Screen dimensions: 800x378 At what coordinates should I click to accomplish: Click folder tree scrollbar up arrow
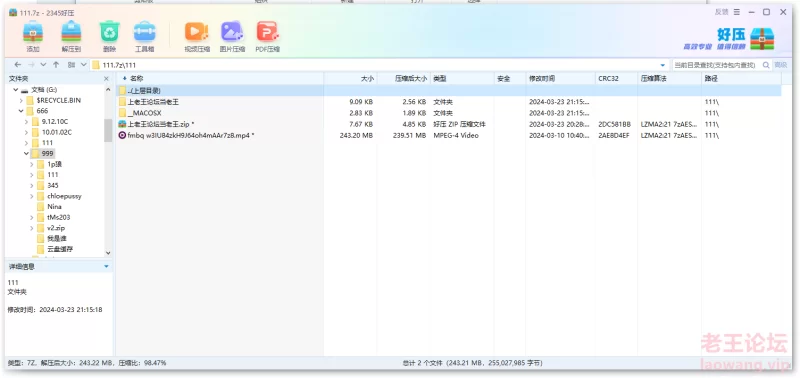[108, 90]
